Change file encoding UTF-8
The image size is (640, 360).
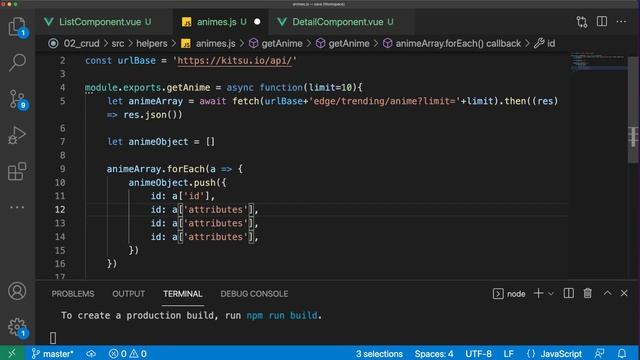pyautogui.click(x=478, y=353)
